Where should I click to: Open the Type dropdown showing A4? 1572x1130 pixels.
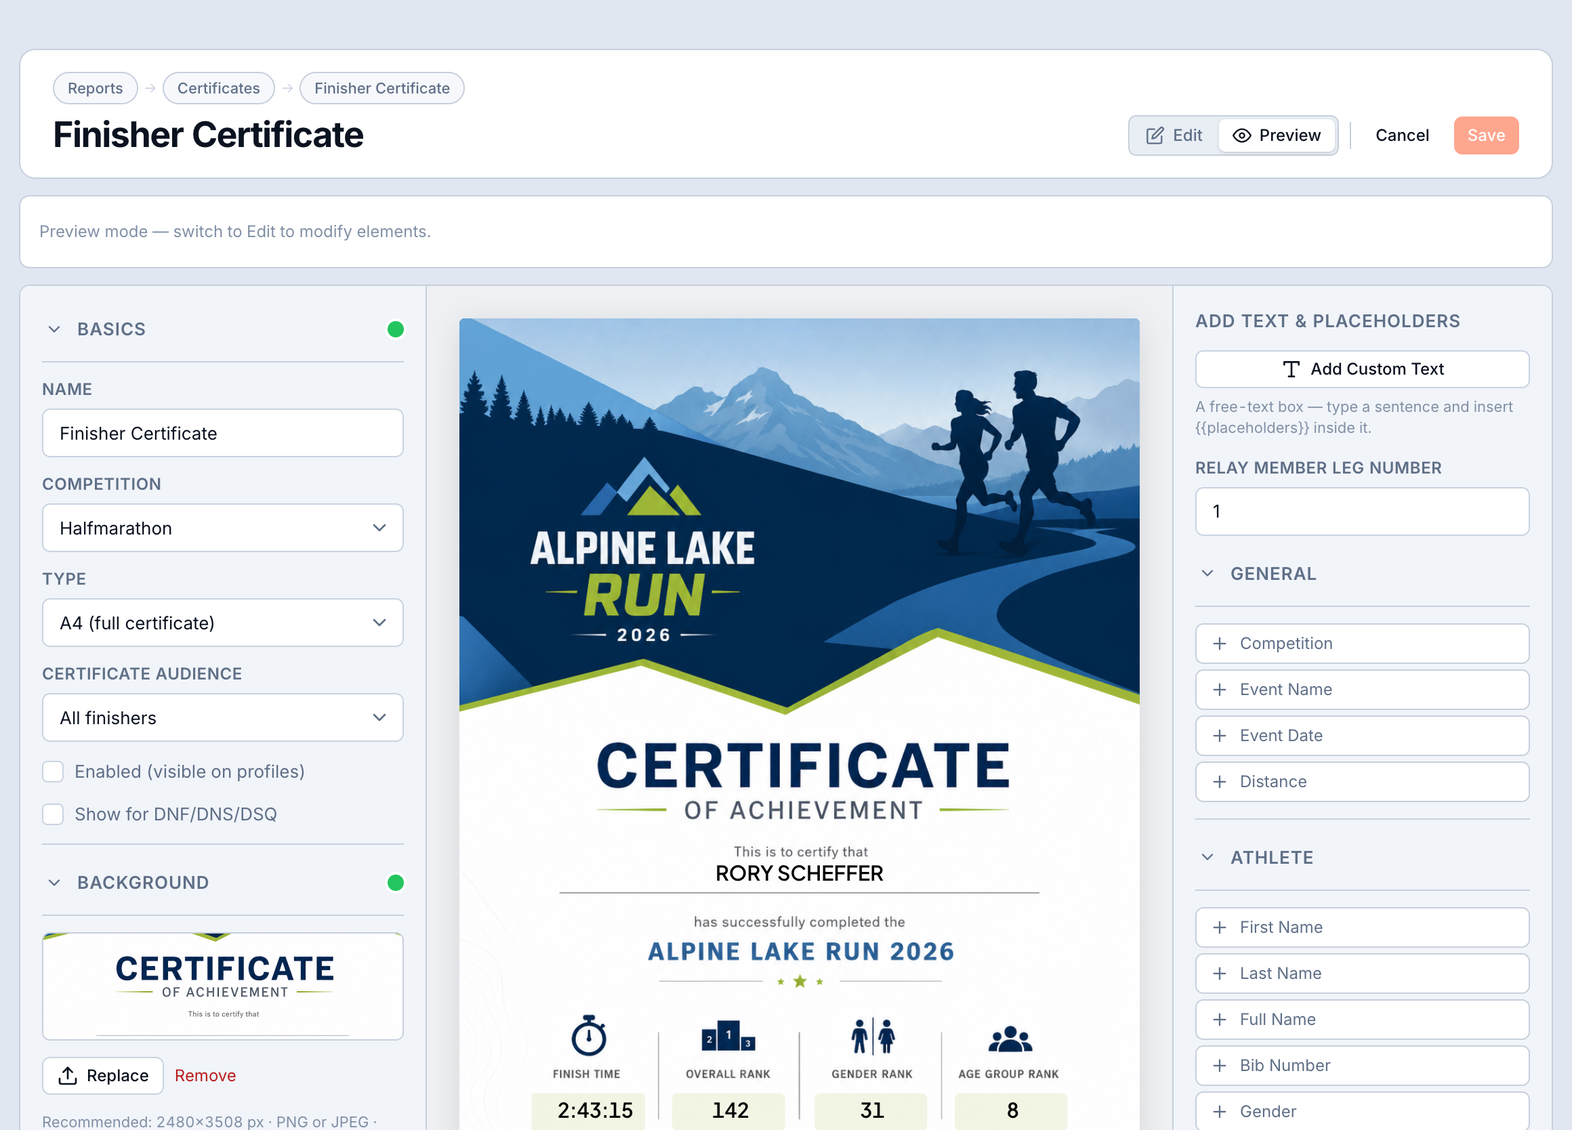pyautogui.click(x=223, y=623)
